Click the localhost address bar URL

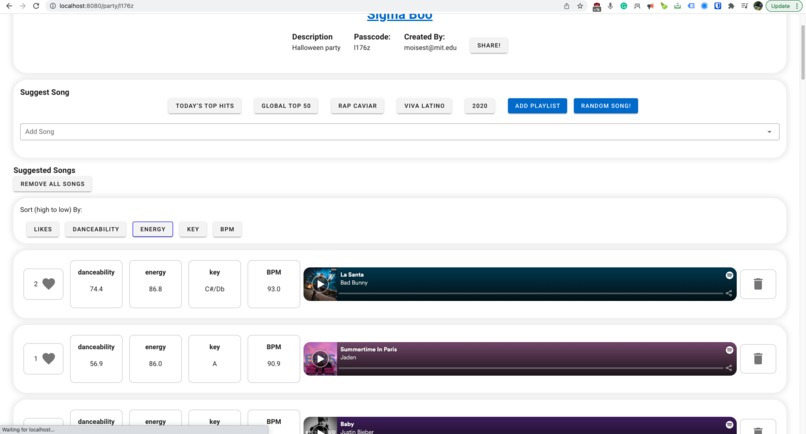96,6
